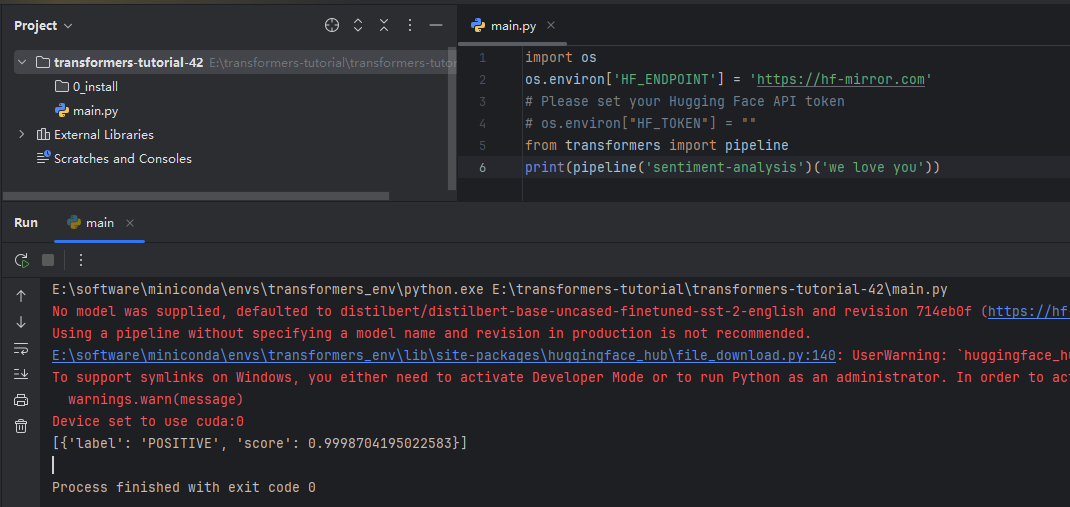The height and width of the screenshot is (507, 1070).
Task: Open the truncated https://hf link in console
Action: tap(1028, 312)
